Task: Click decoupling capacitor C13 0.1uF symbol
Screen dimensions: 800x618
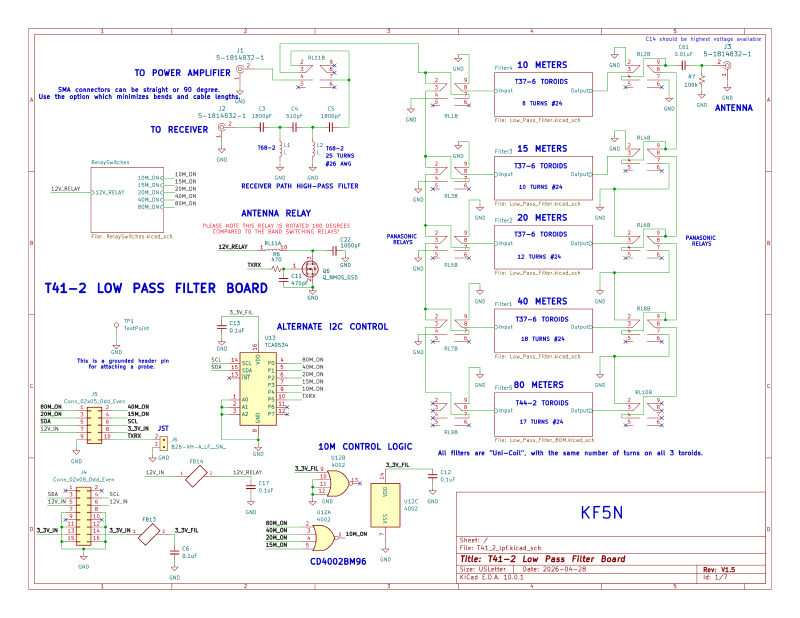Action: point(223,326)
